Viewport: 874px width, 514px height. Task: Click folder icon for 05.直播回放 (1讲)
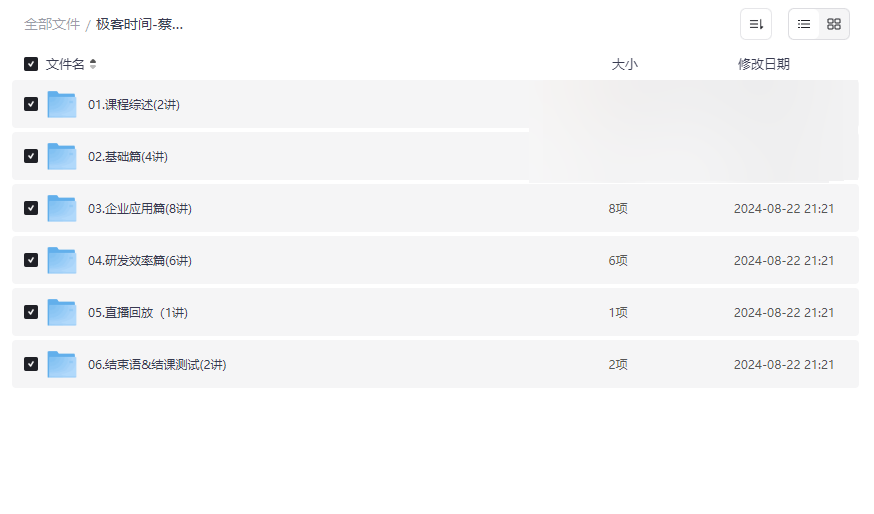(62, 312)
